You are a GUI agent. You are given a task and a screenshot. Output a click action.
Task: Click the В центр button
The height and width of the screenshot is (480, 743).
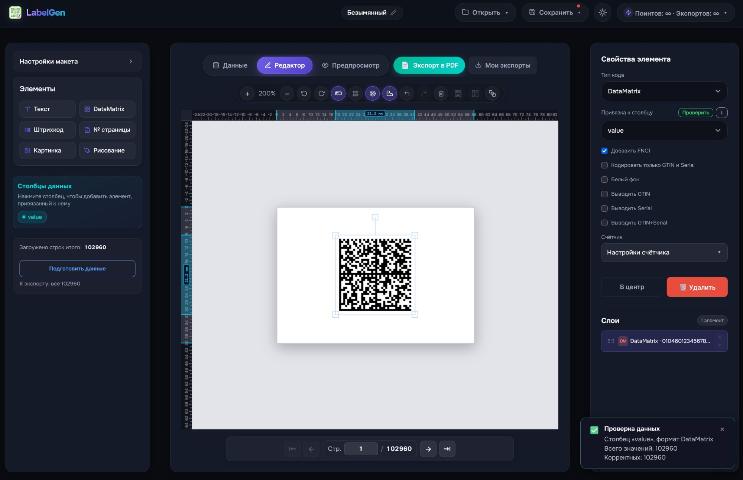[x=632, y=287]
